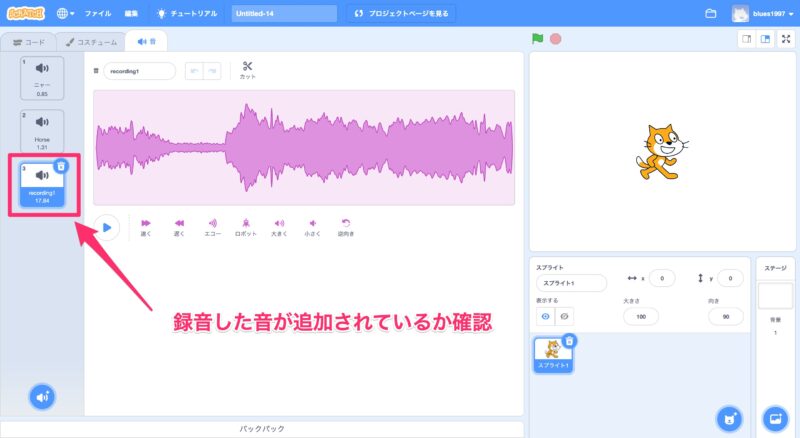This screenshot has width=800, height=438.
Task: Click the See Project Page button
Action: (402, 14)
